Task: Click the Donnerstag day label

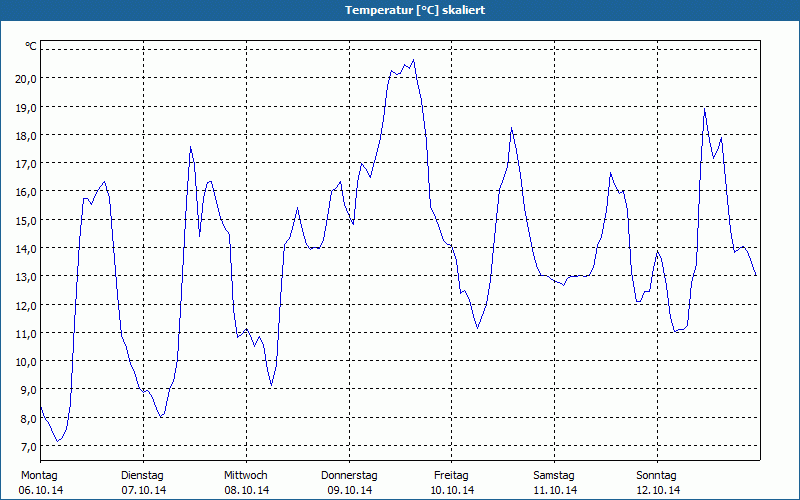Action: pos(349,476)
